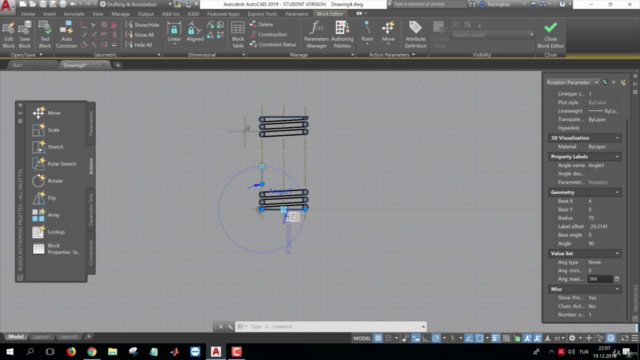
Task: Select the Move action parameter in ribbon
Action: pyautogui.click(x=388, y=33)
